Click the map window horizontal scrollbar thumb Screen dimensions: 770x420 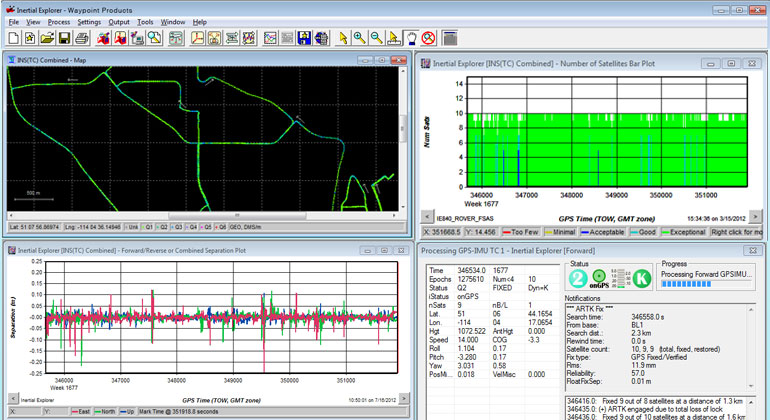[x=237, y=215]
